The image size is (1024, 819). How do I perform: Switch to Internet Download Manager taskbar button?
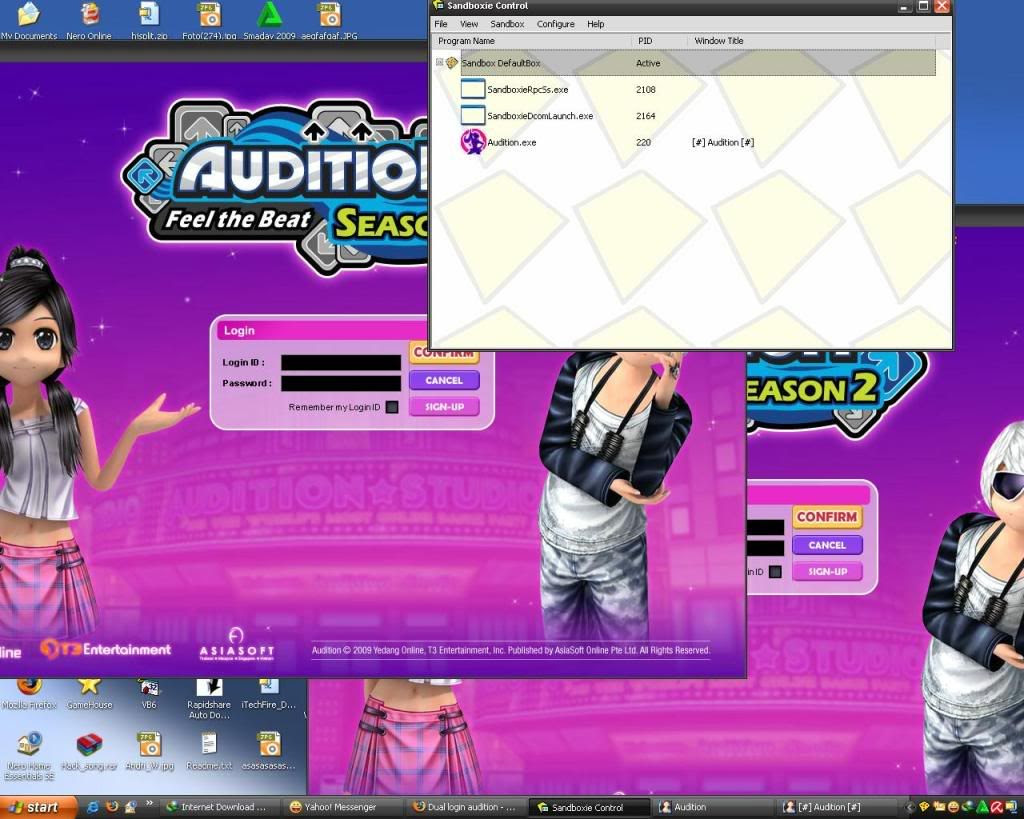pos(220,807)
